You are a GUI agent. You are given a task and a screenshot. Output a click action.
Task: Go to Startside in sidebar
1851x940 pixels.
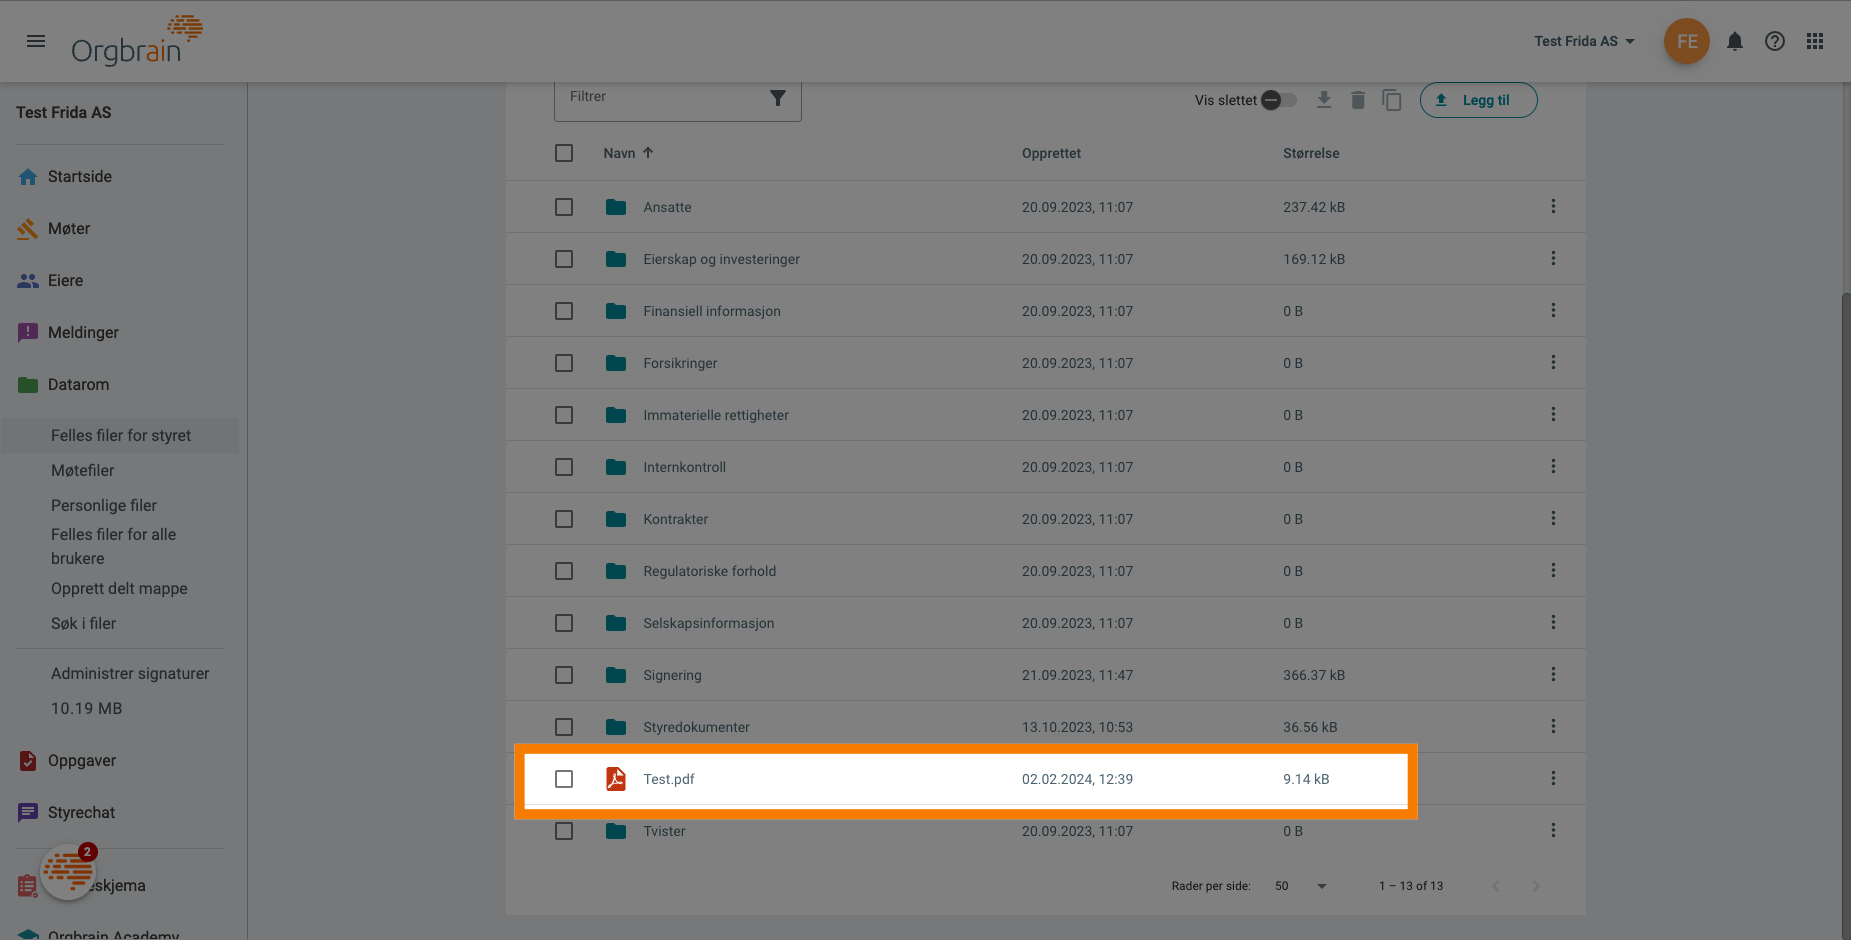pos(80,176)
